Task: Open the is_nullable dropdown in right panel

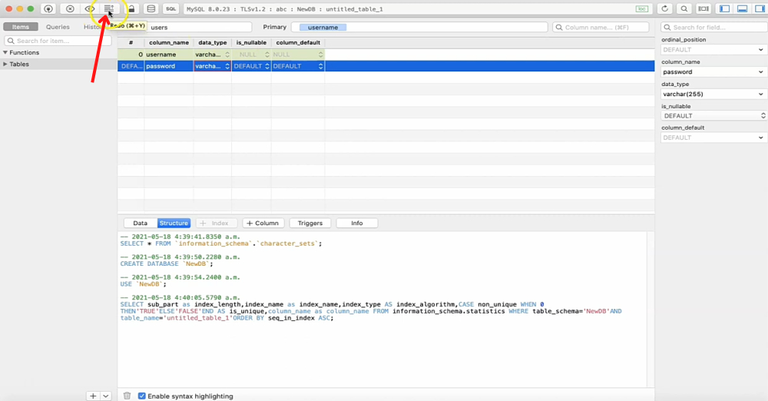Action: [713, 115]
